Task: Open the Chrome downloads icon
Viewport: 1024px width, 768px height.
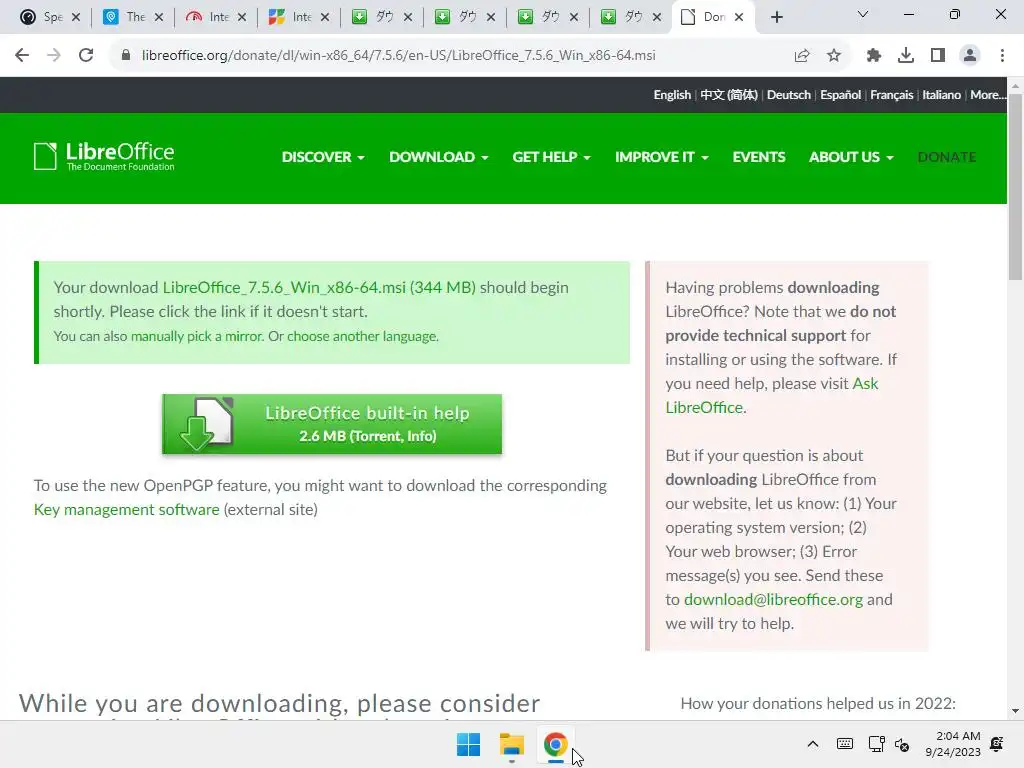Action: pos(906,56)
